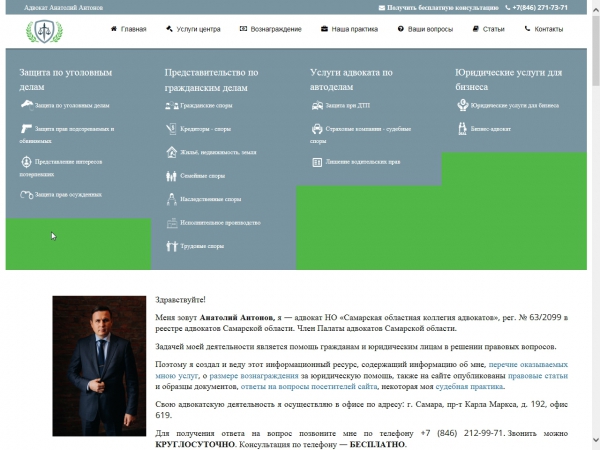Click the briefcase icon beside Наша практика

pos(324,29)
